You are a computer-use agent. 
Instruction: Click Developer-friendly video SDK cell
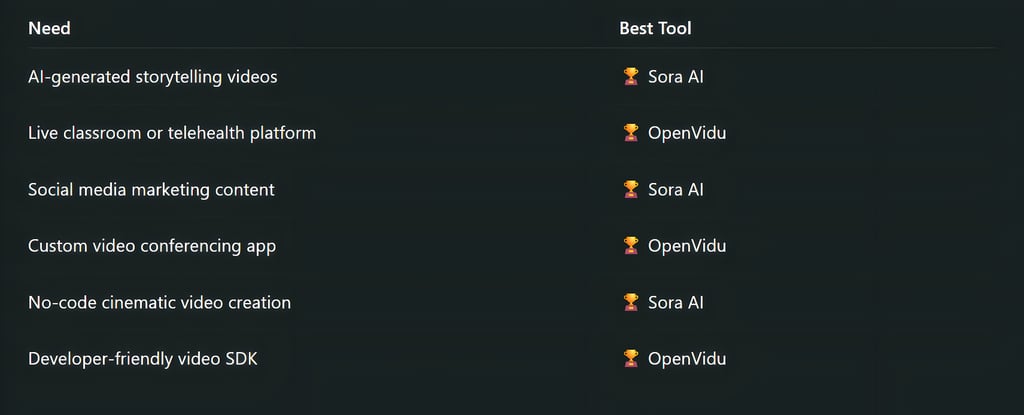click(x=143, y=359)
